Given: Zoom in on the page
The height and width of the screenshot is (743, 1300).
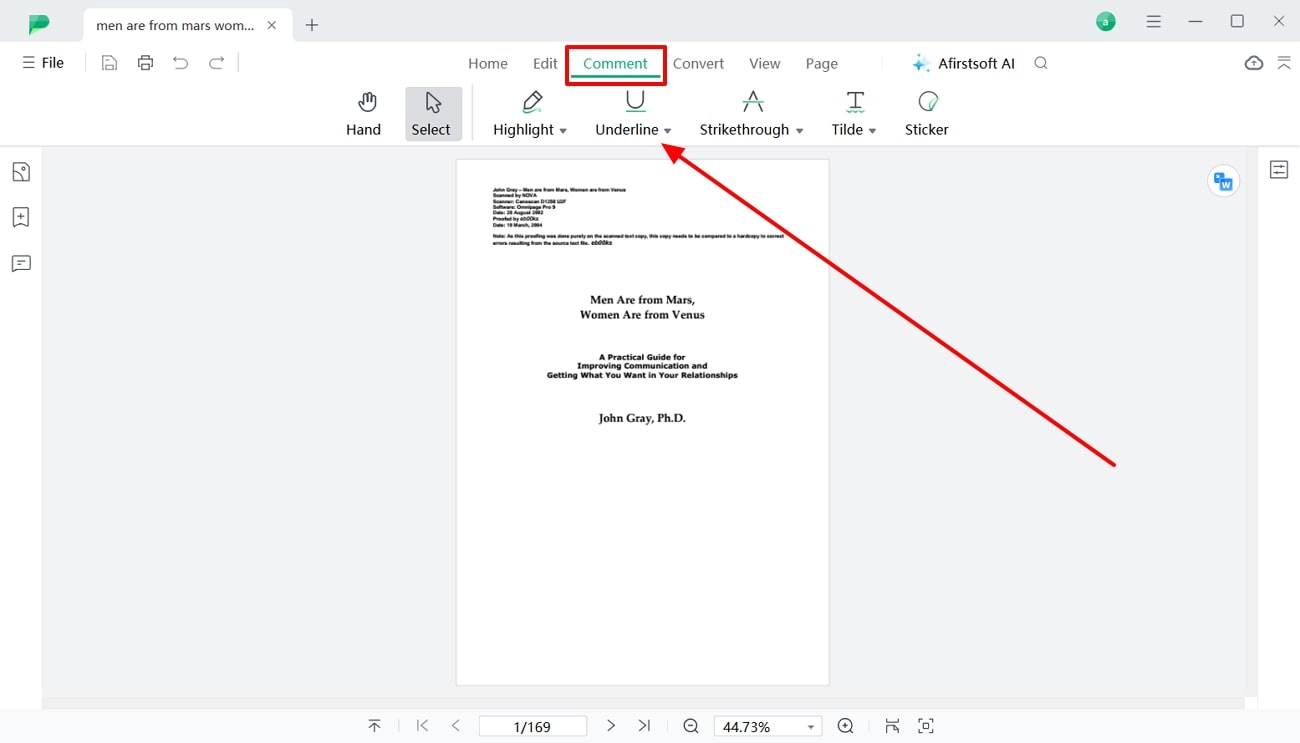Looking at the screenshot, I should 846,726.
